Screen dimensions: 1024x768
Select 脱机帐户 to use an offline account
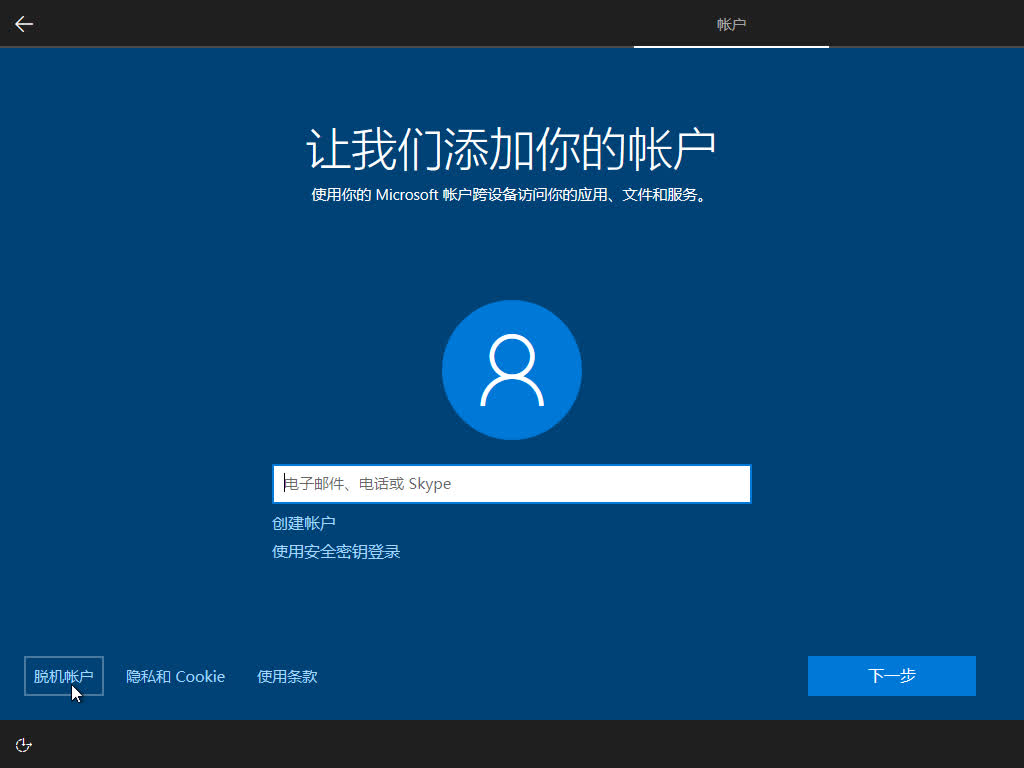63,676
